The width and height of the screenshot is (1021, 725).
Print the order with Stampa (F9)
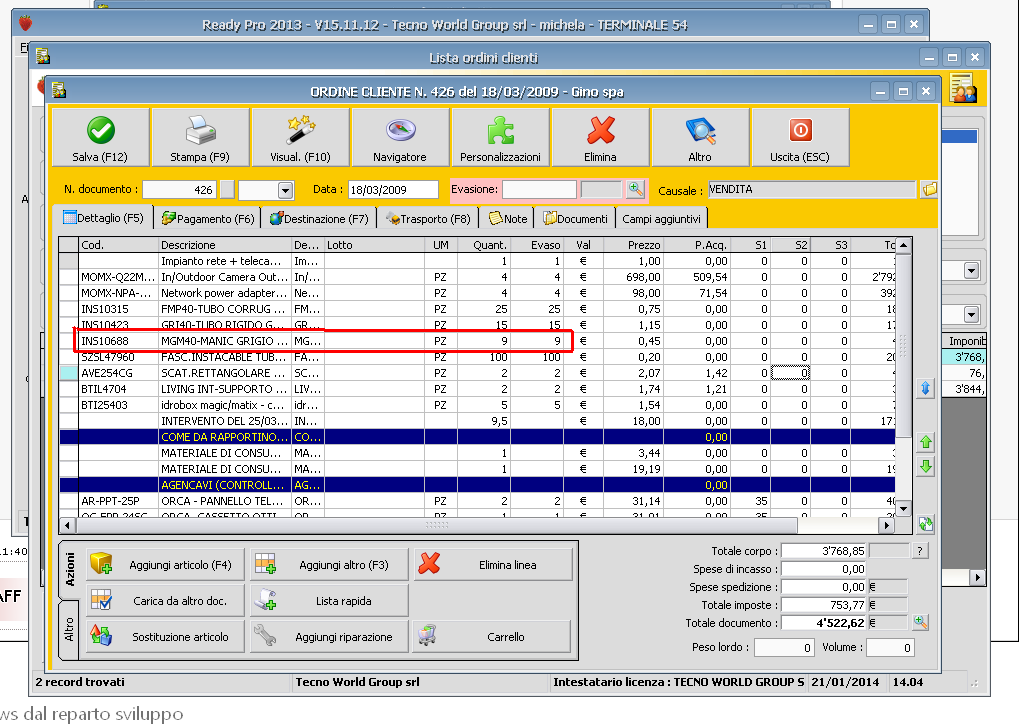(x=200, y=138)
